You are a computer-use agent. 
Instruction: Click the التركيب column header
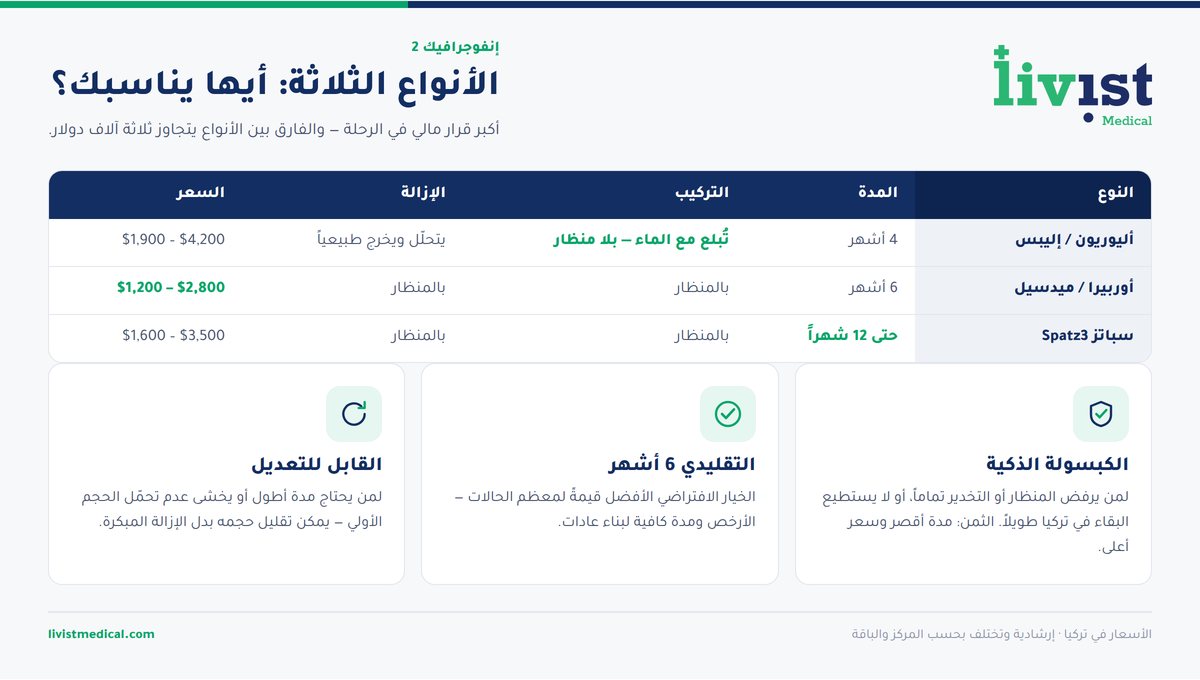pyautogui.click(x=701, y=193)
